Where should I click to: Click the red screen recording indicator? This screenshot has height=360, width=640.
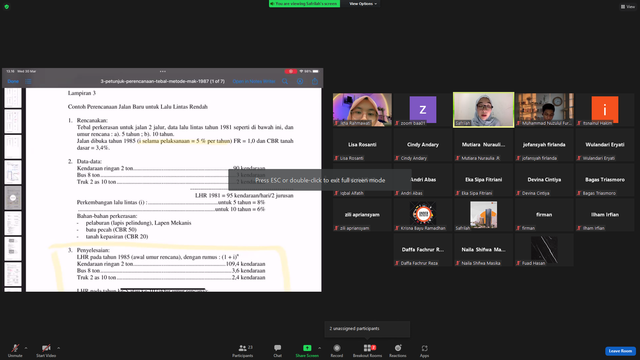click(290, 71)
